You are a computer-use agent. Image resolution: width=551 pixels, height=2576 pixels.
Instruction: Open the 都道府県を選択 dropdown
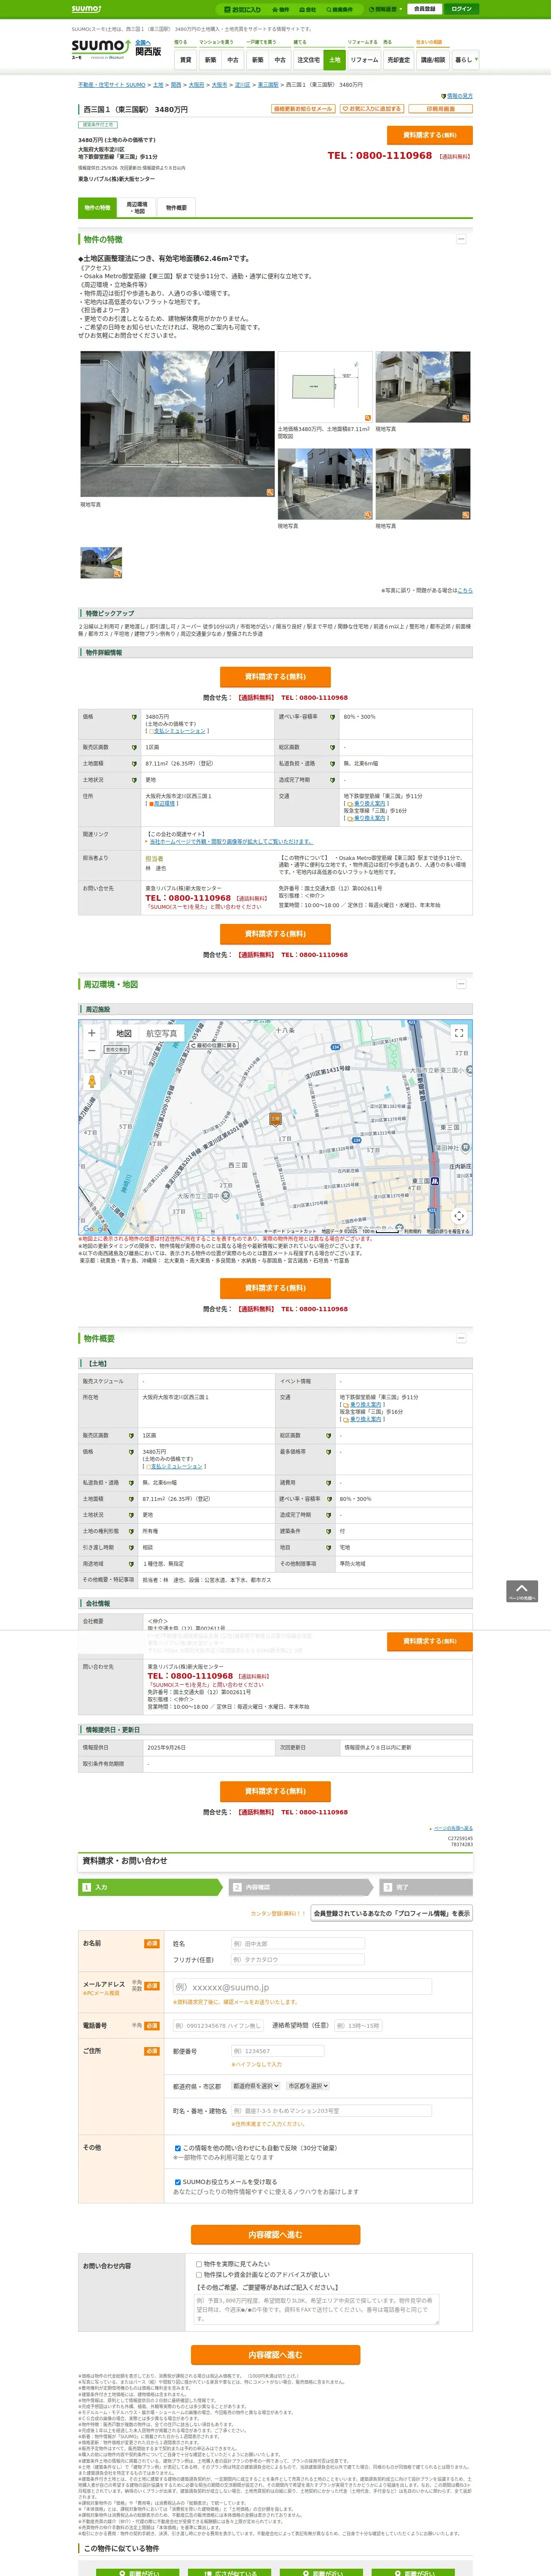pos(256,2086)
